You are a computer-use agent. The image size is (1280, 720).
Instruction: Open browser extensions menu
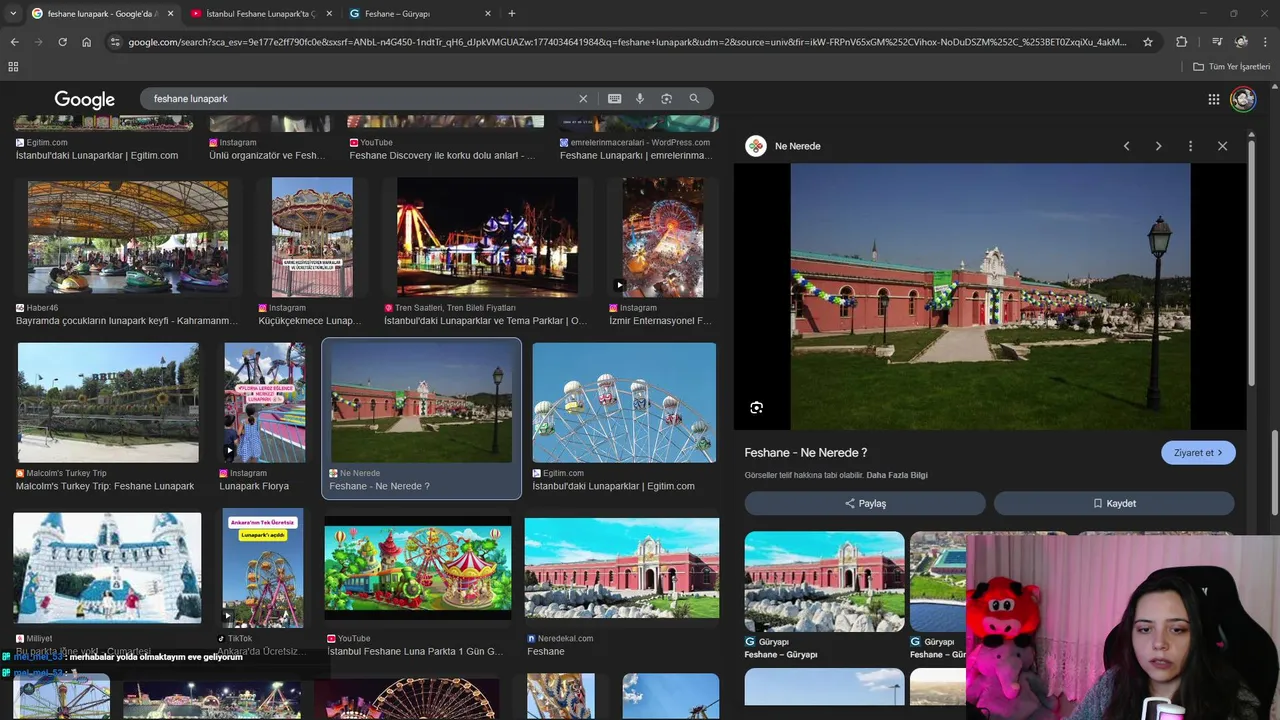click(x=1181, y=42)
